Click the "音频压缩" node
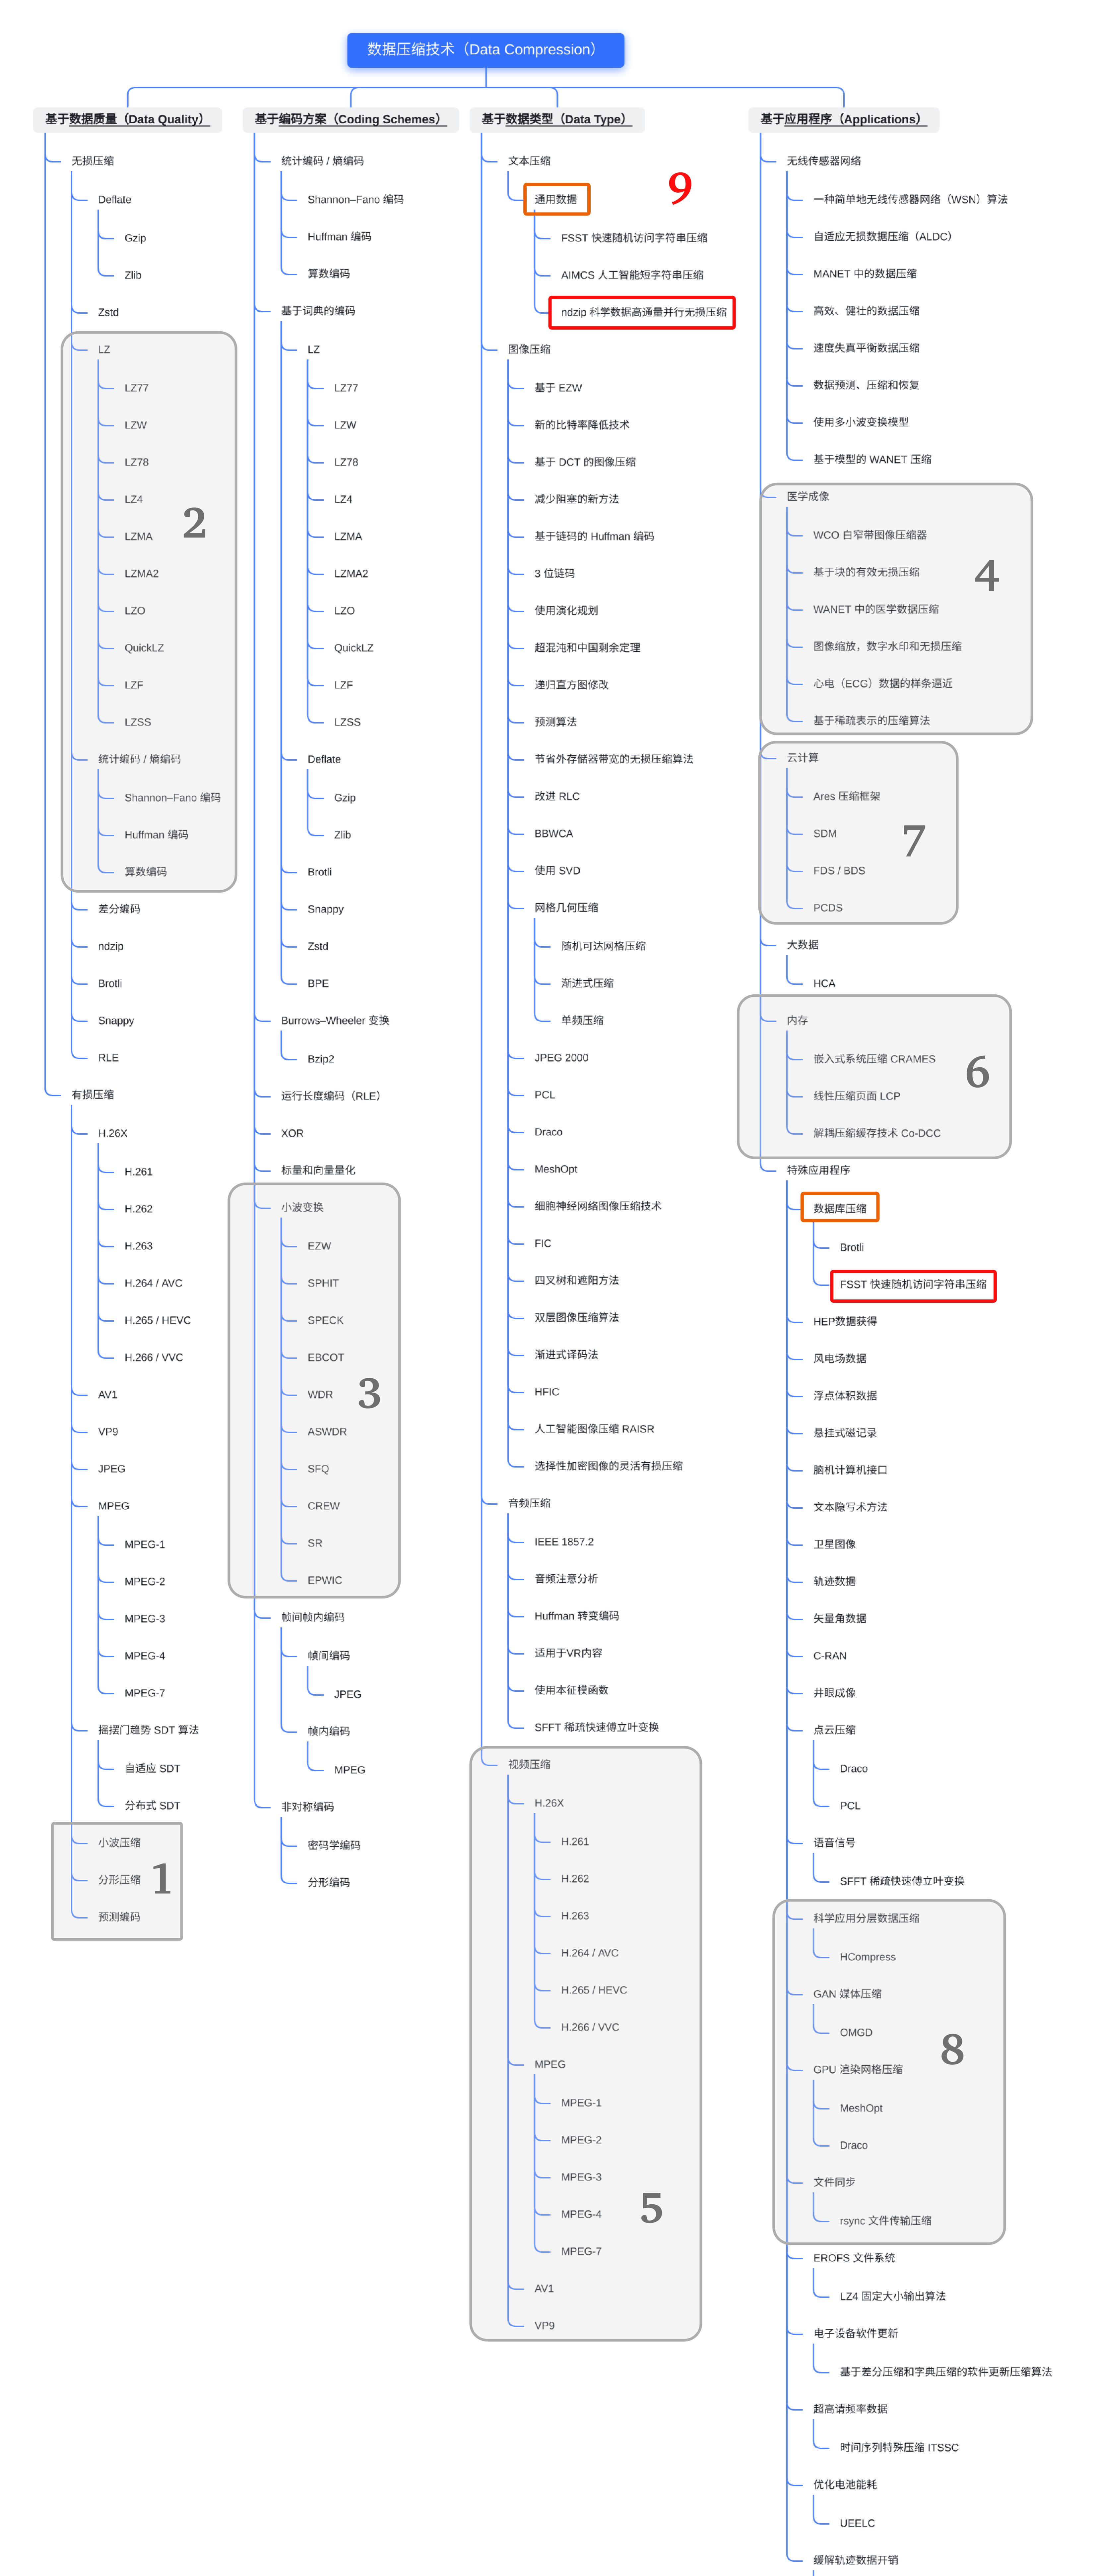The width and height of the screenshot is (1096, 2576). 529,1503
